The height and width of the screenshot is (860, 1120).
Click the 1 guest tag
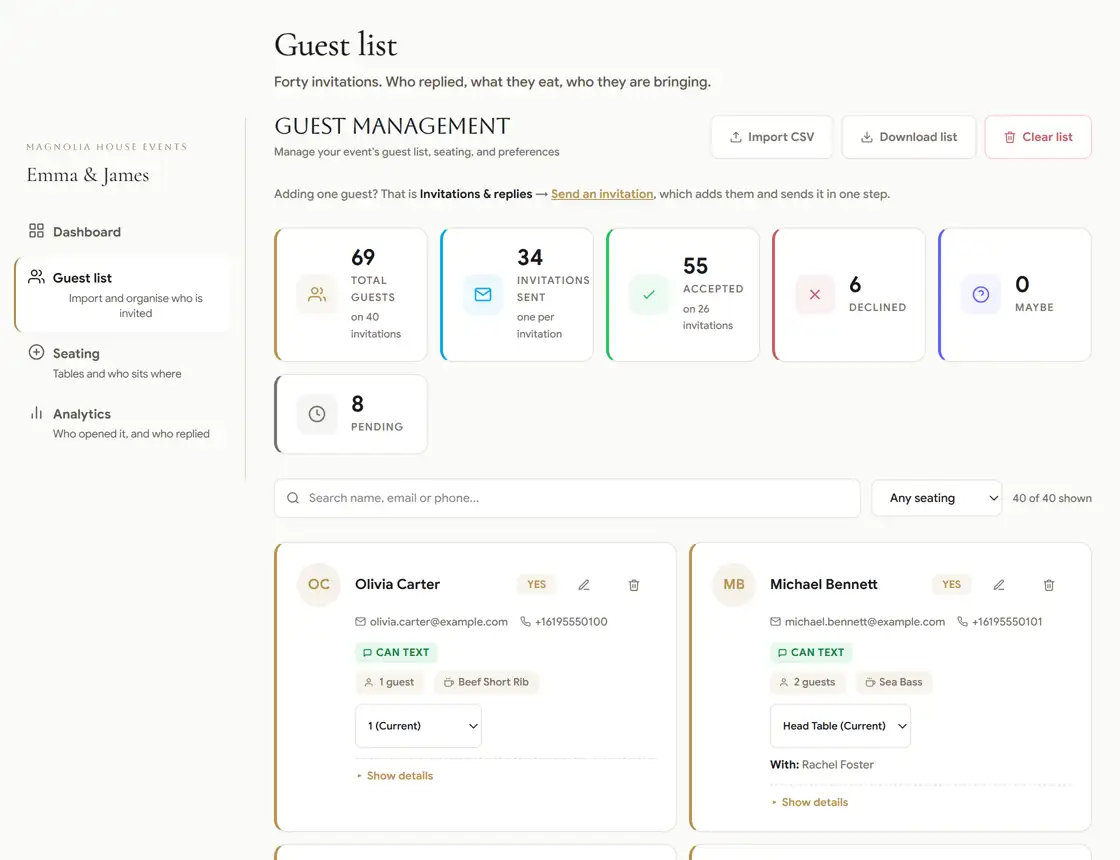pos(389,682)
